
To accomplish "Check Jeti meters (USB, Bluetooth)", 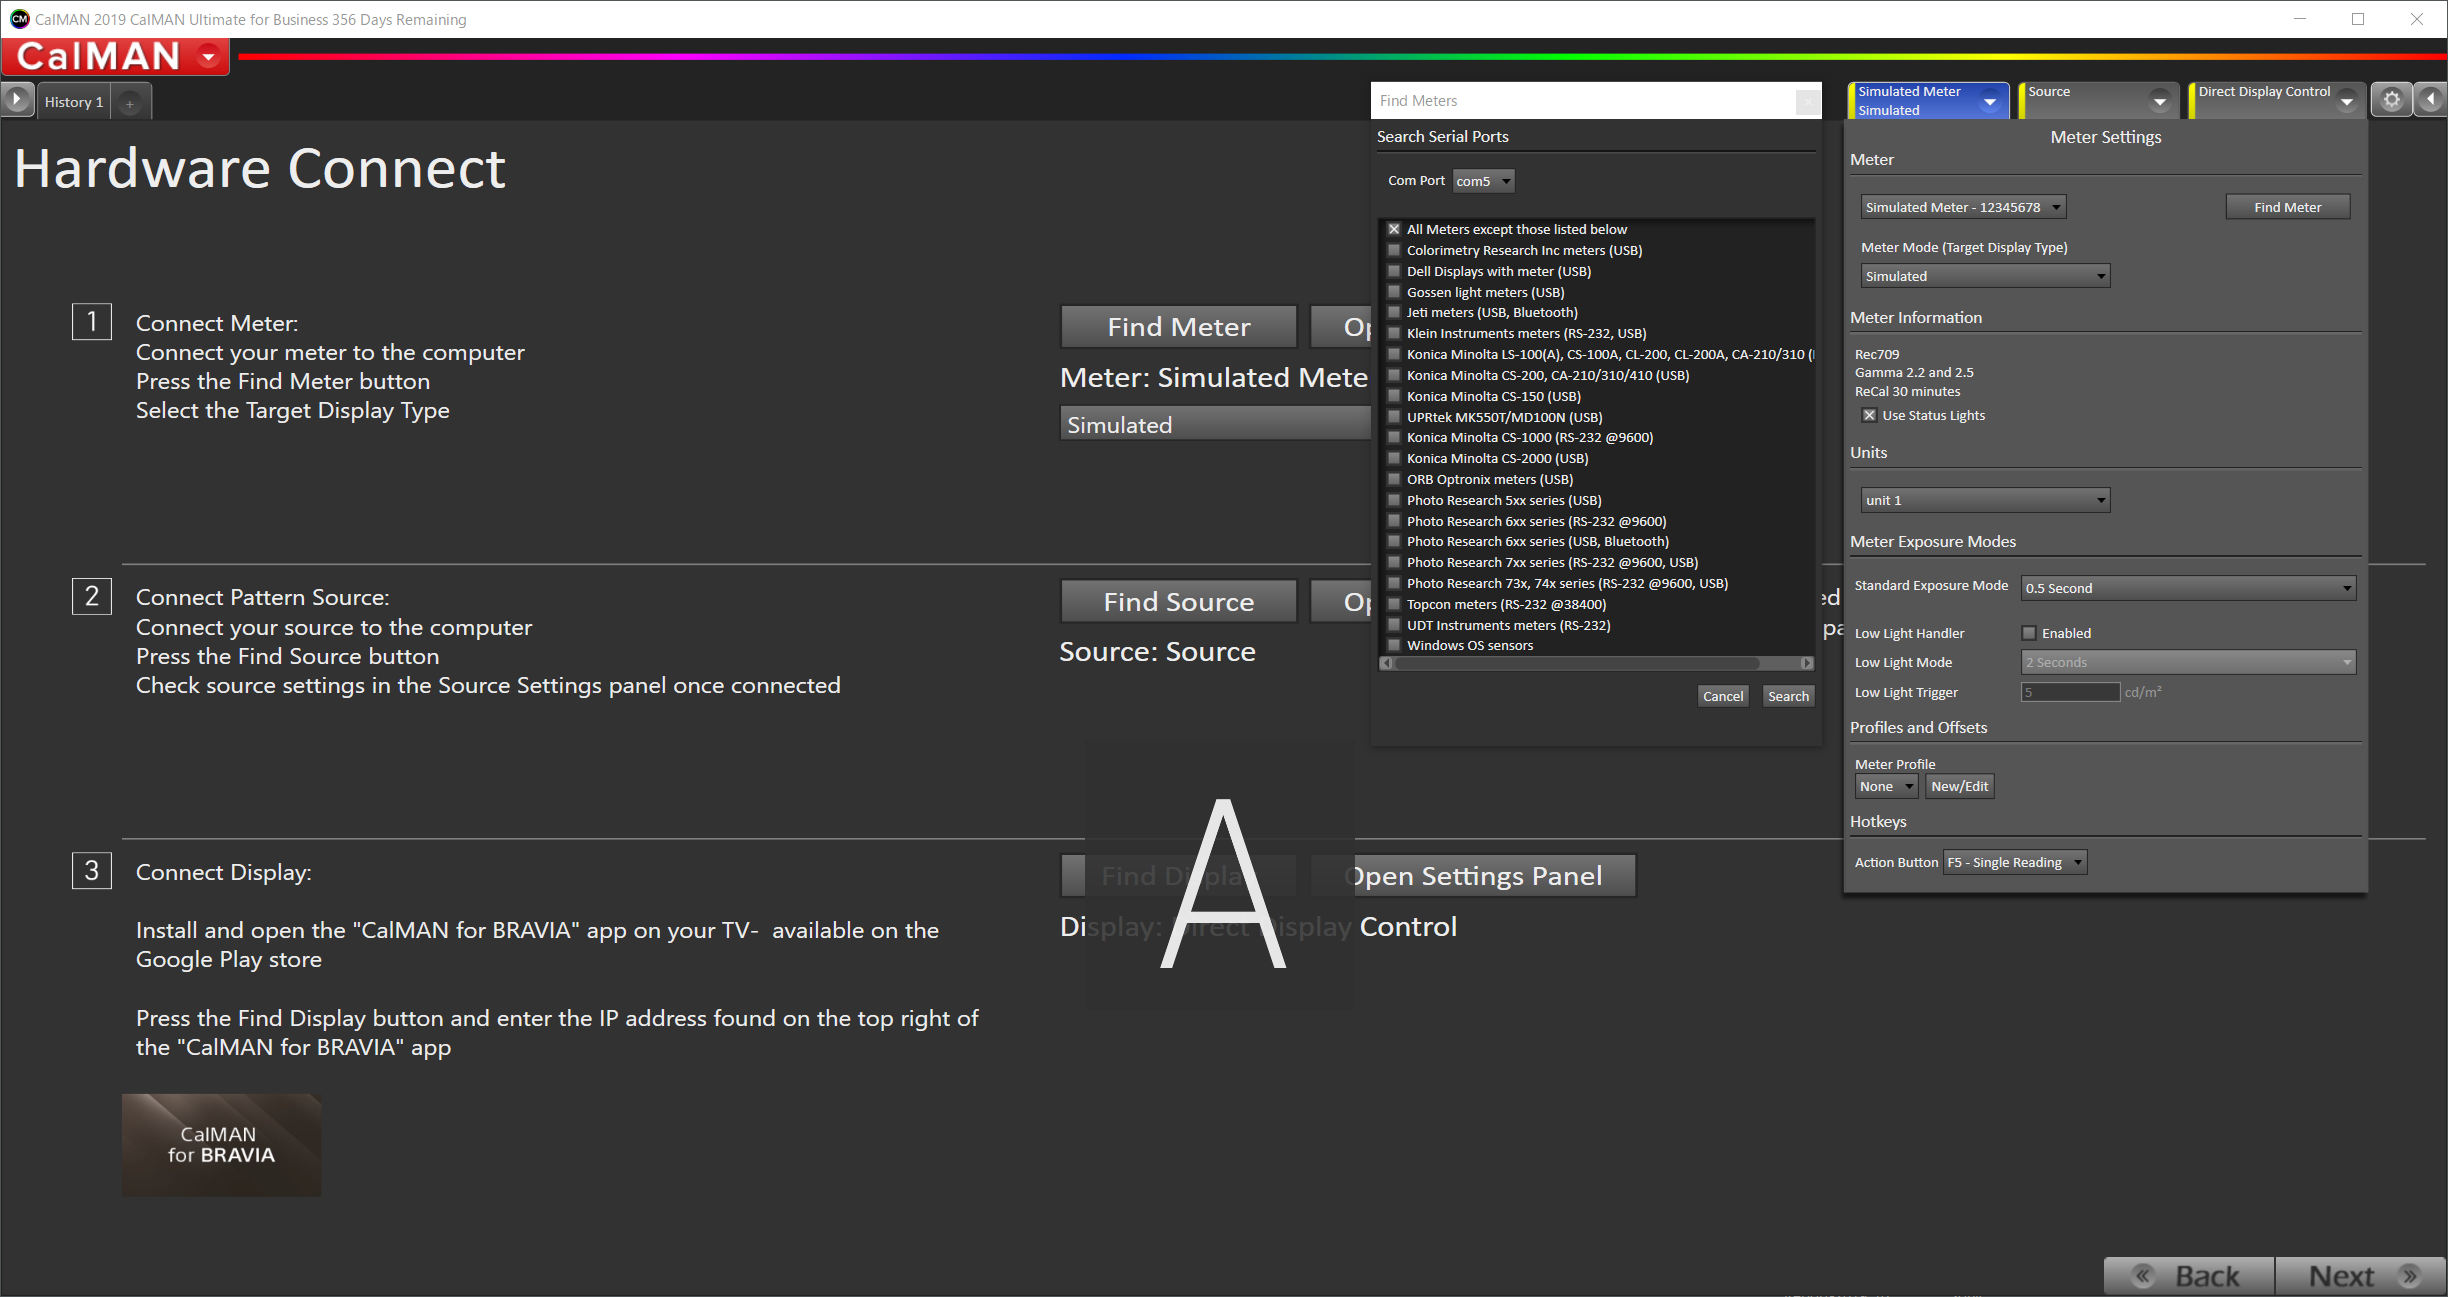I will 1394,312.
